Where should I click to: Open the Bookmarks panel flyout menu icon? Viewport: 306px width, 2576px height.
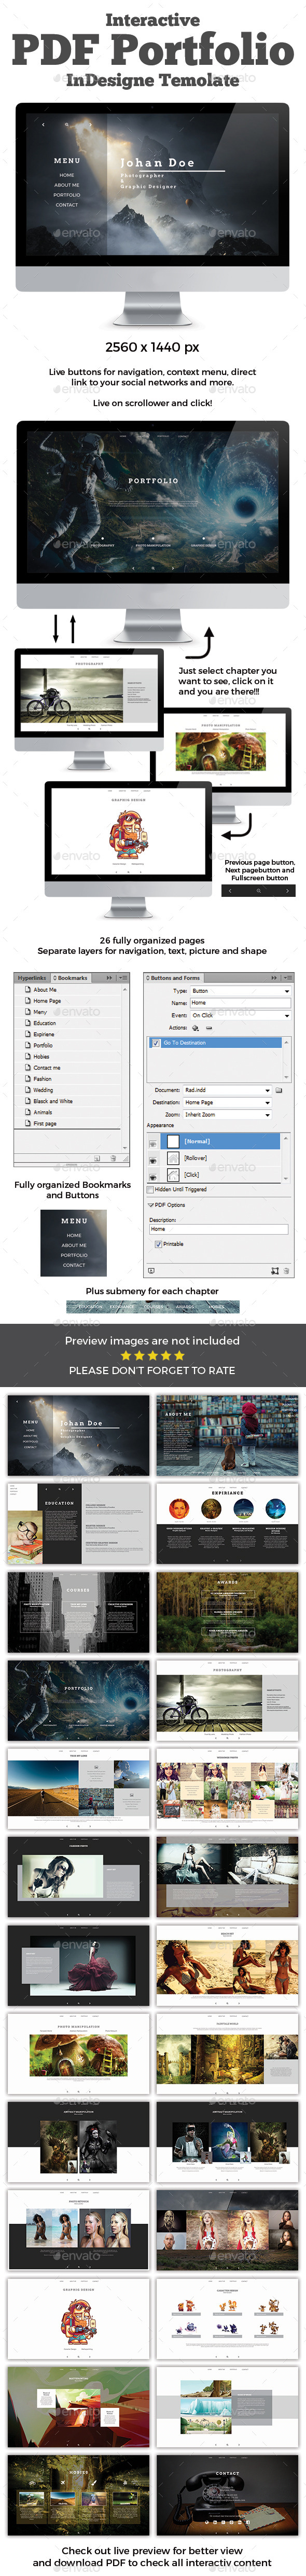click(x=122, y=977)
